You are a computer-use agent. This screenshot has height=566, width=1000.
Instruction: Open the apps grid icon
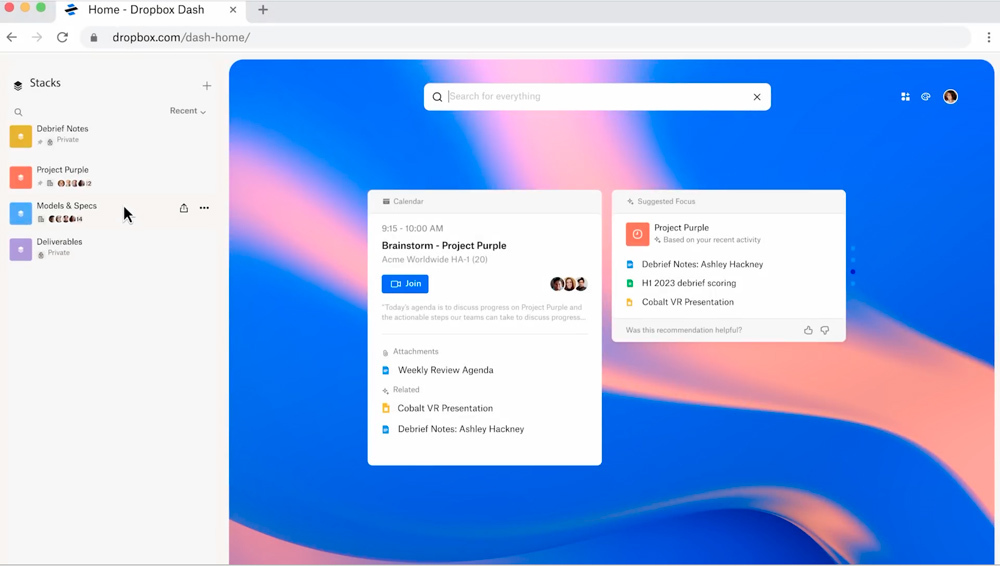[905, 97]
